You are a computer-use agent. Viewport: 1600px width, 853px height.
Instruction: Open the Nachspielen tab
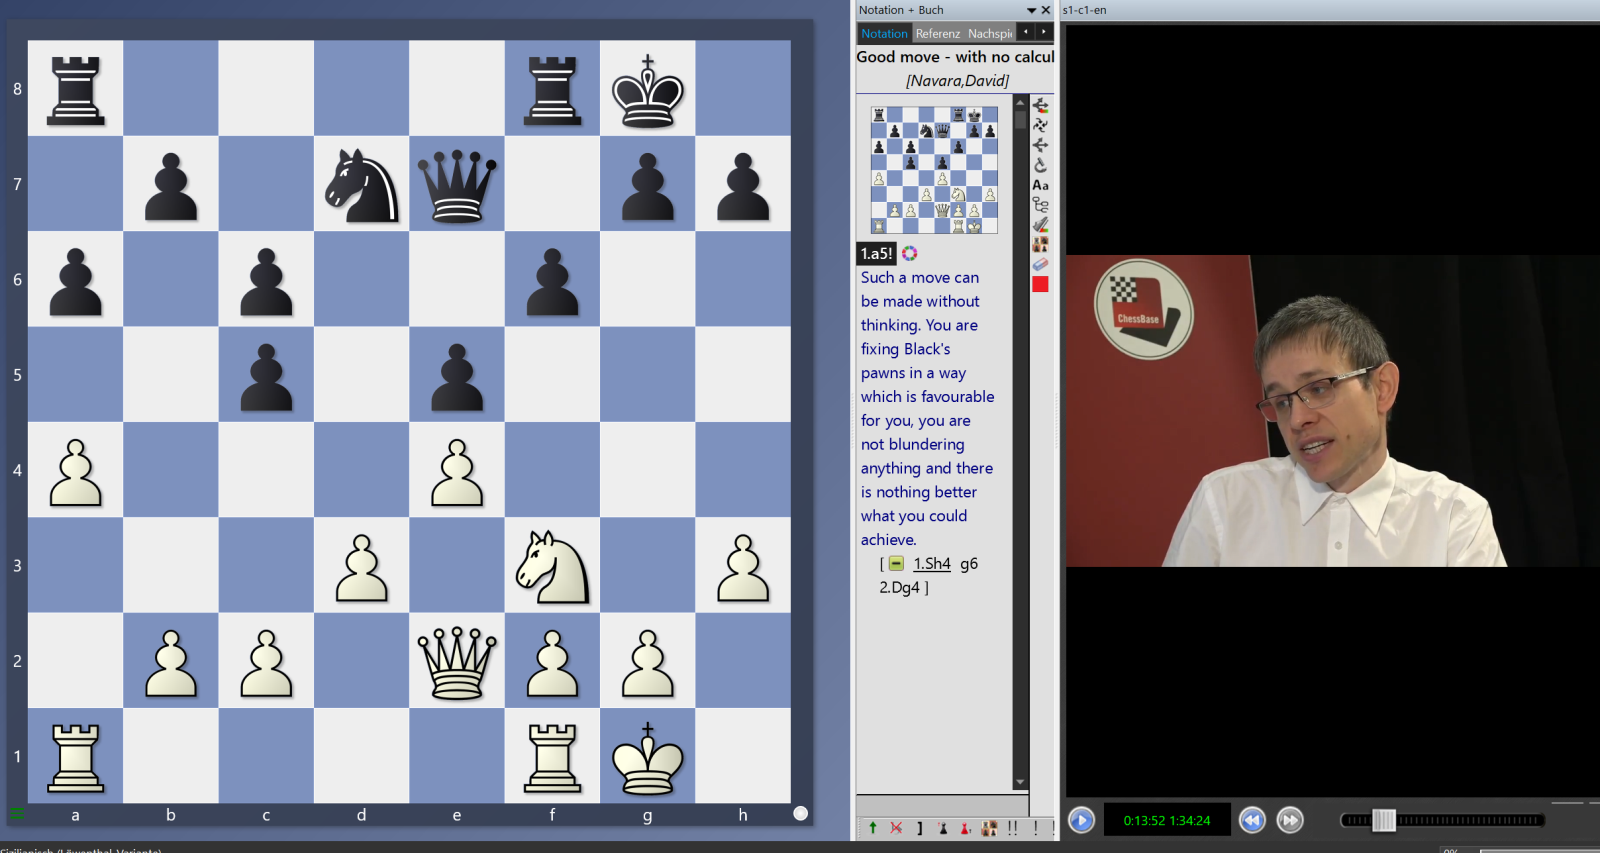pyautogui.click(x=989, y=34)
